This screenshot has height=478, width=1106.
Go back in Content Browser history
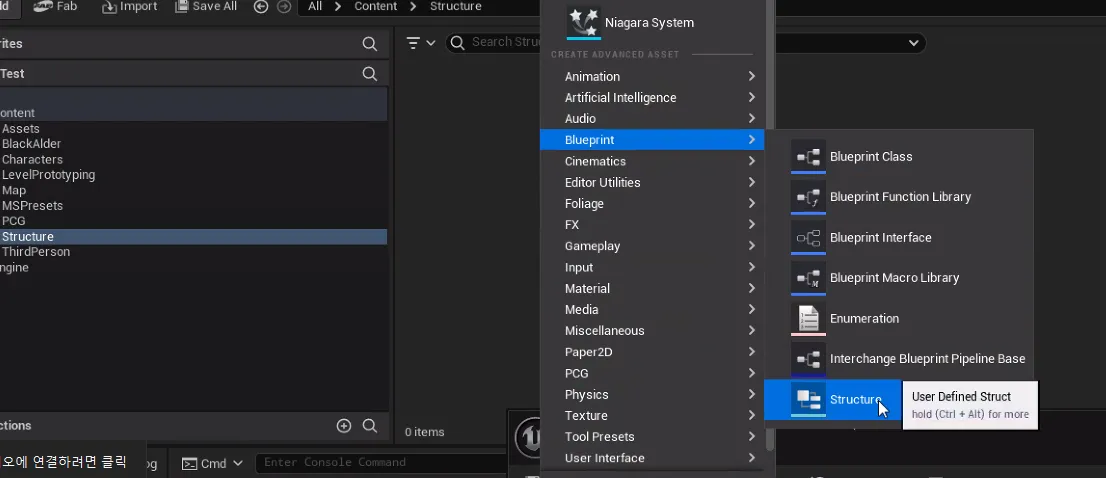(261, 6)
